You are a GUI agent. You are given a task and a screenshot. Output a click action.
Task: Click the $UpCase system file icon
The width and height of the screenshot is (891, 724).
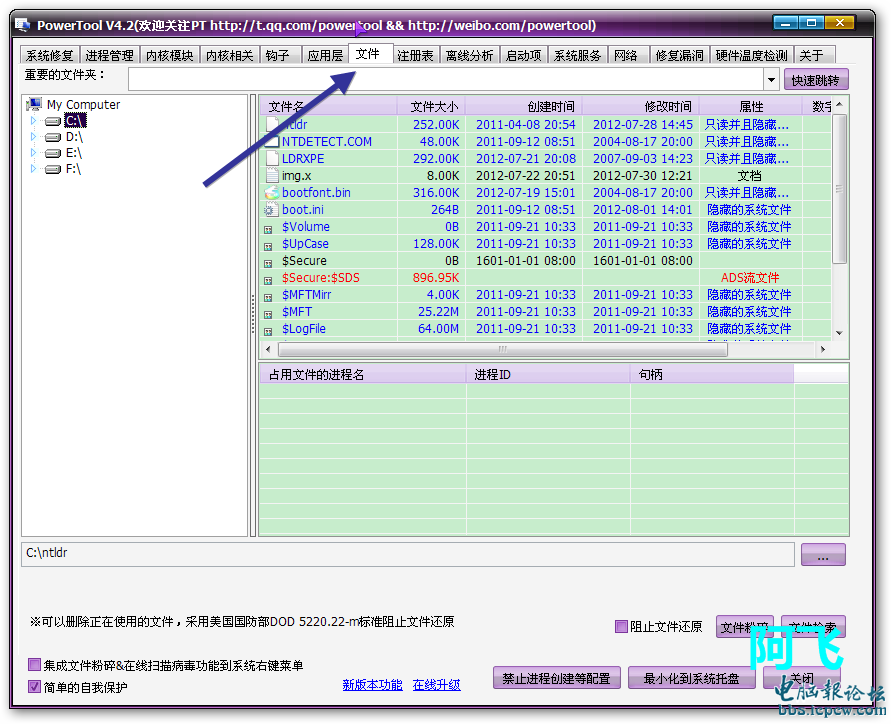(268, 247)
